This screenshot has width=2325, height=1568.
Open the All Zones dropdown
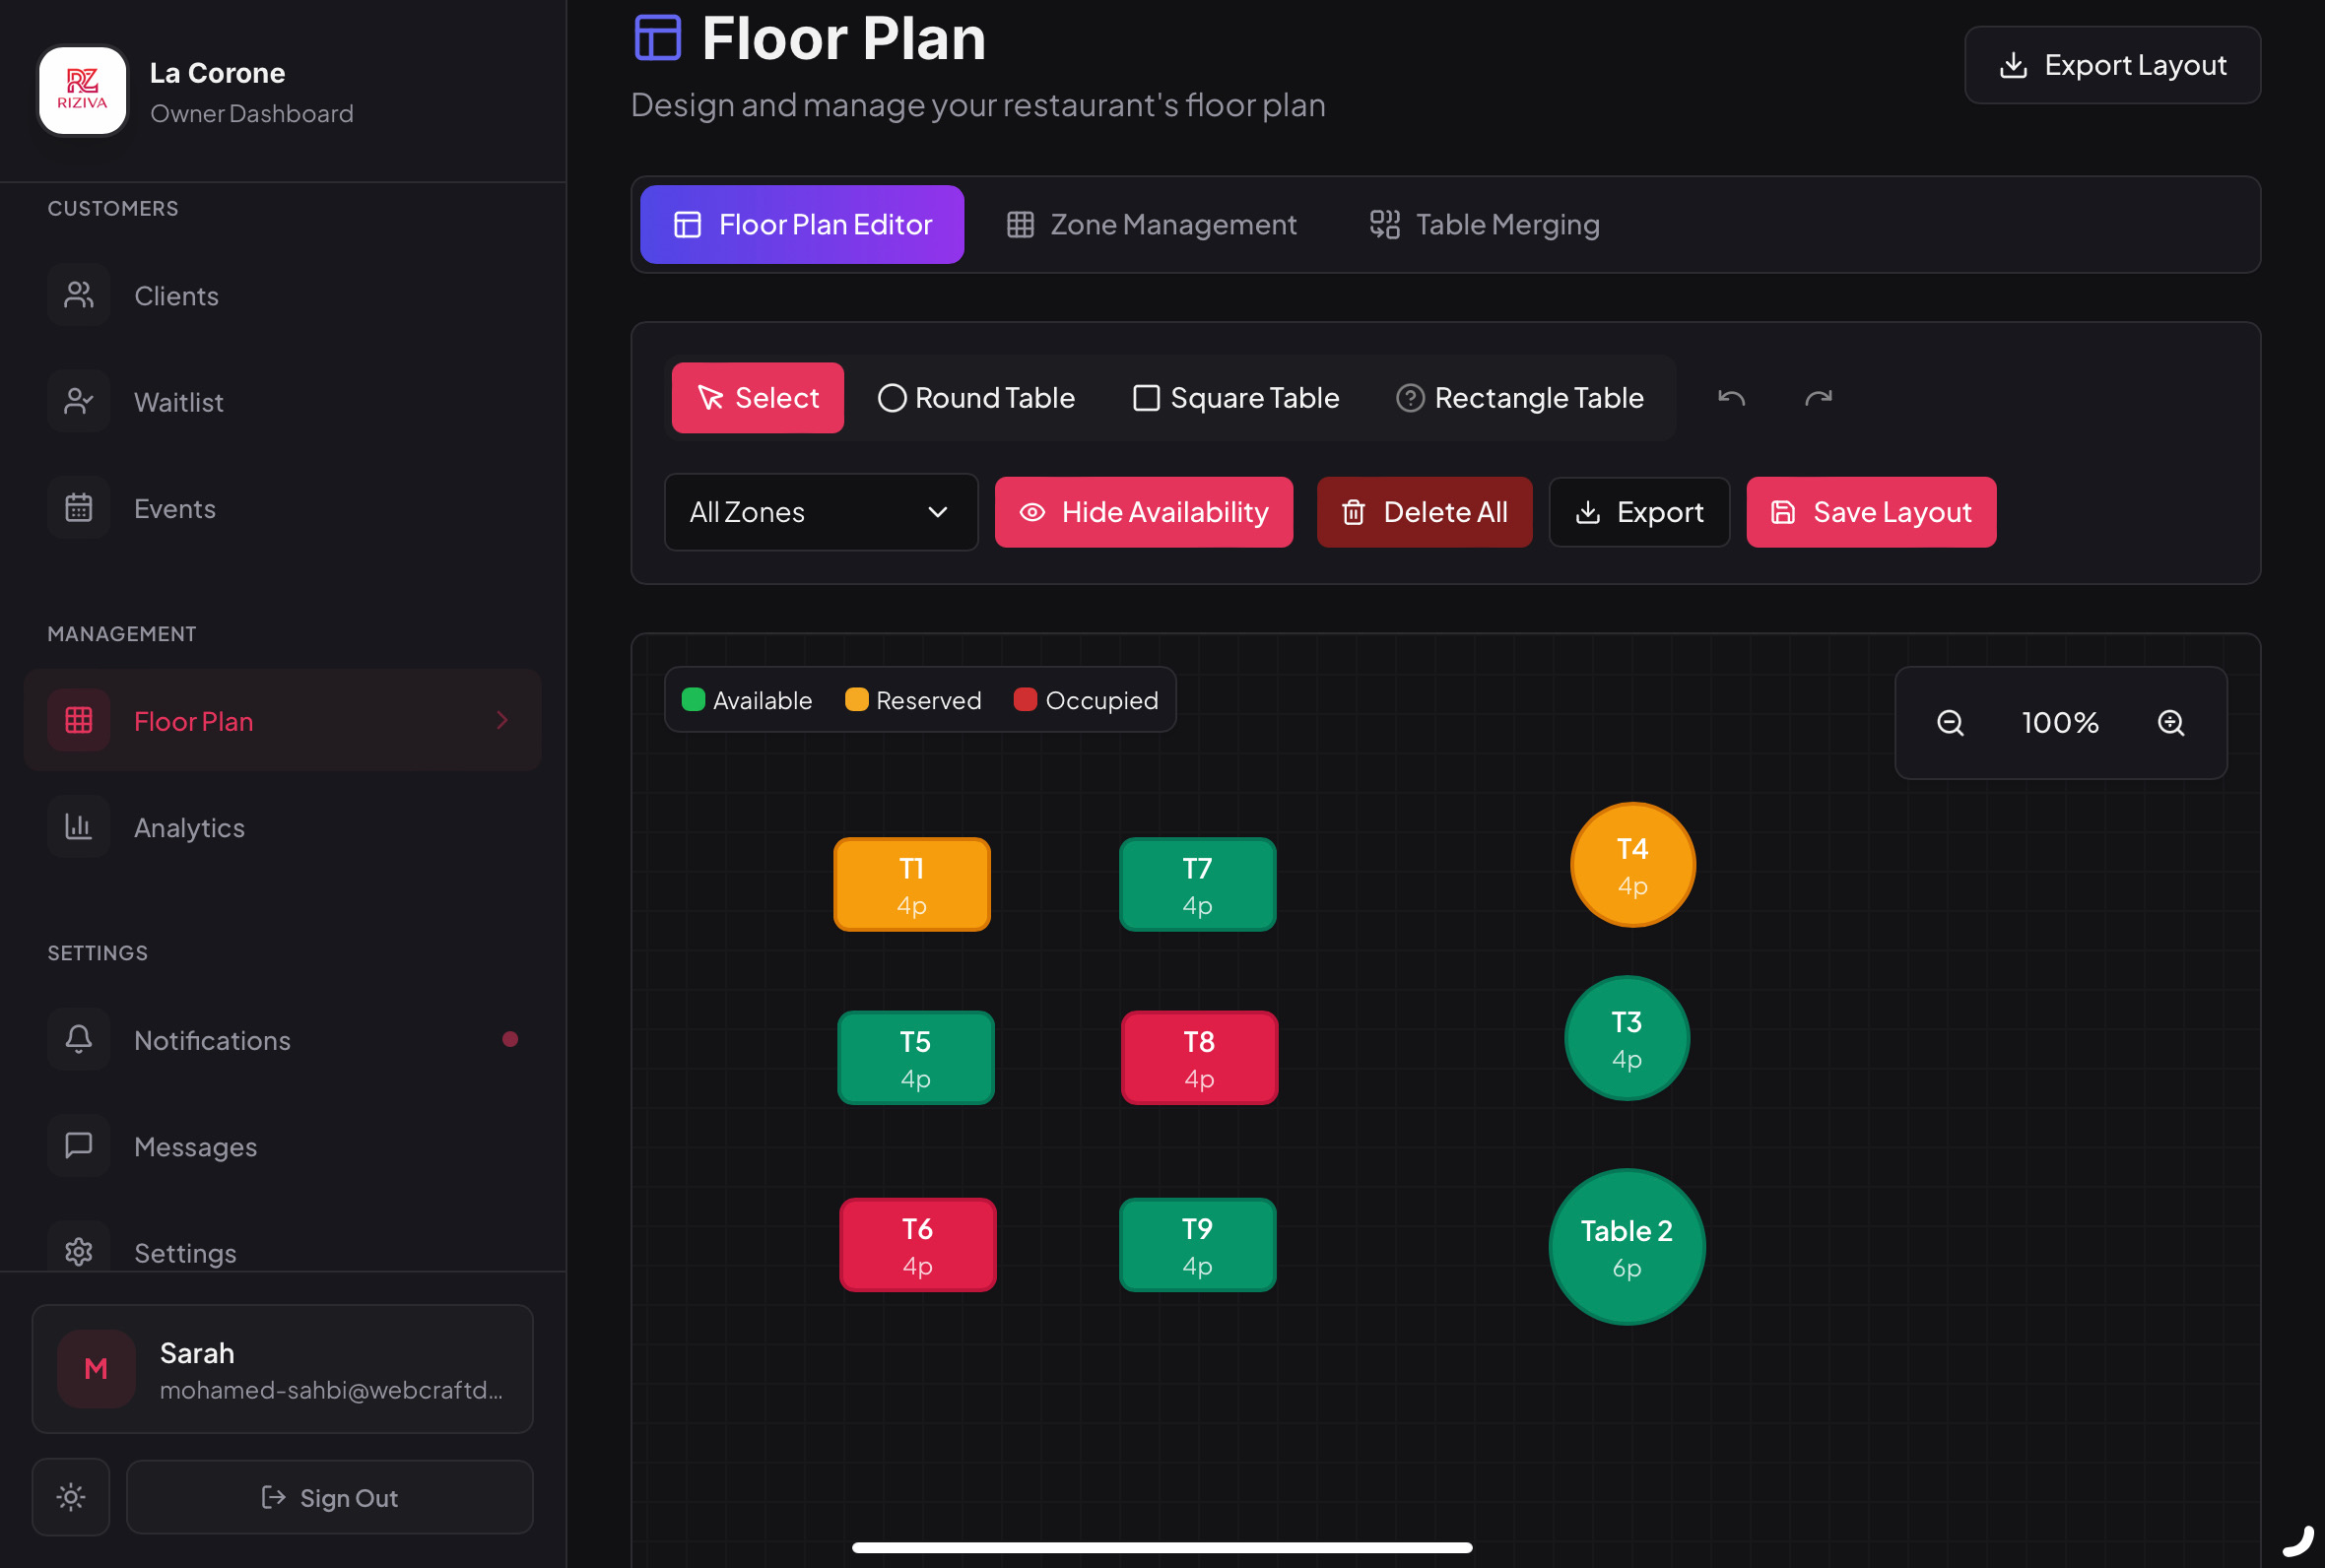[820, 511]
